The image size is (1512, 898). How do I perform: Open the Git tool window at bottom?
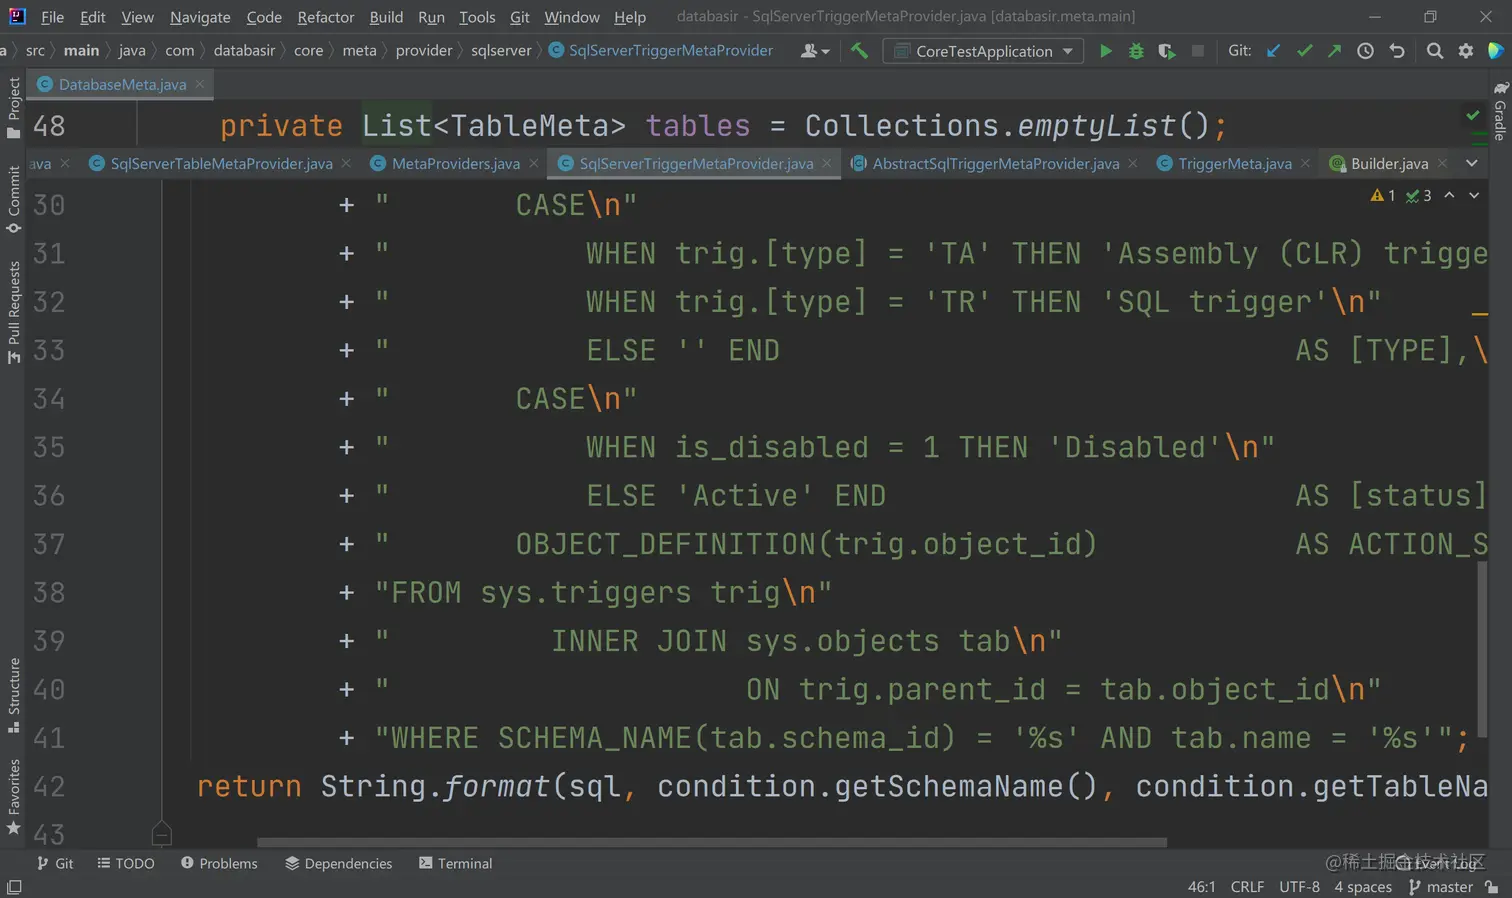[55, 863]
